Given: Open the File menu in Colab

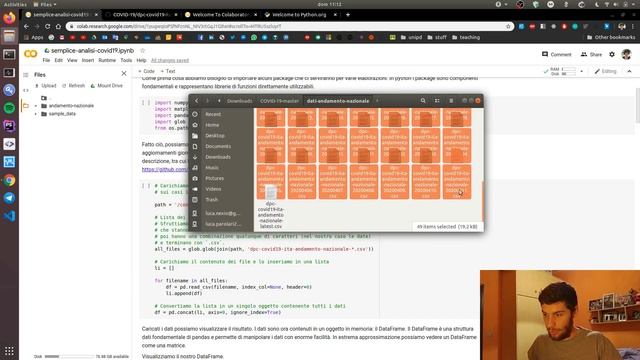Looking at the screenshot, I should click(46, 60).
